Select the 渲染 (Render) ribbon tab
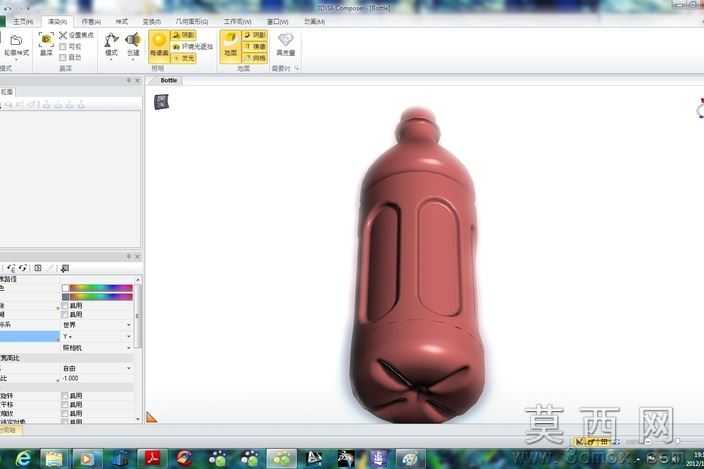The image size is (704, 469). [x=57, y=21]
